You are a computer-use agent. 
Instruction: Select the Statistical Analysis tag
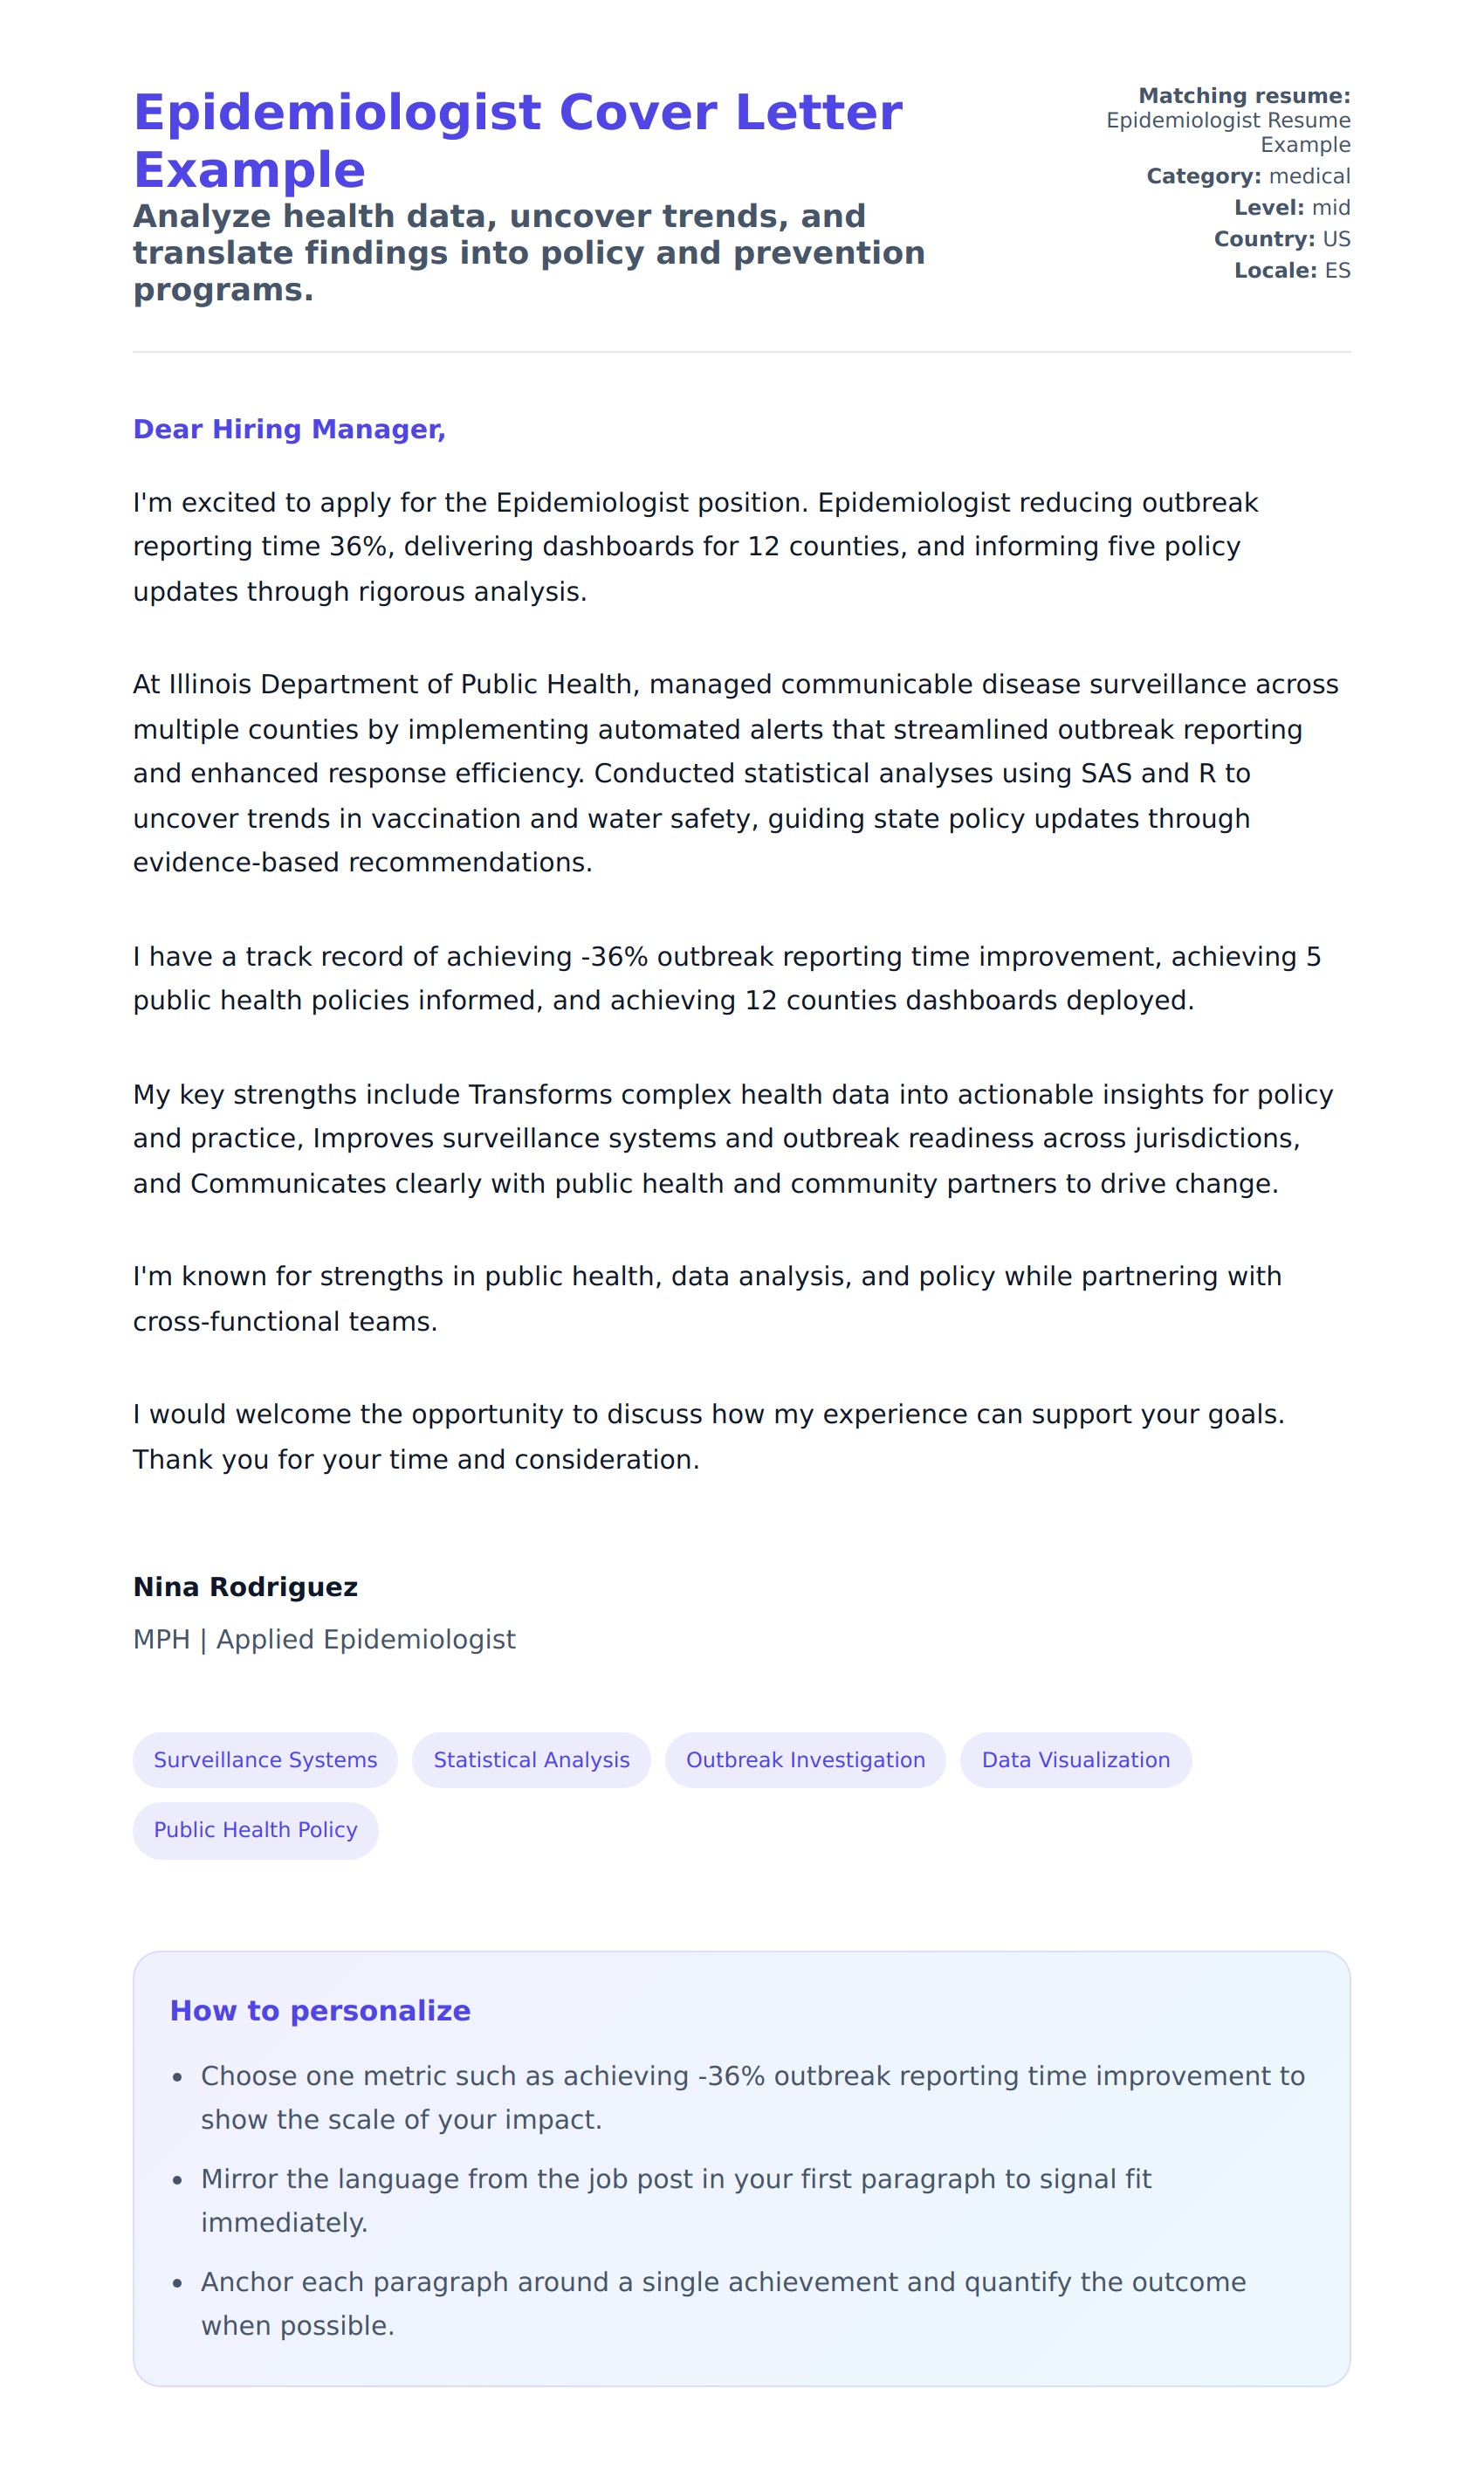coord(531,1760)
